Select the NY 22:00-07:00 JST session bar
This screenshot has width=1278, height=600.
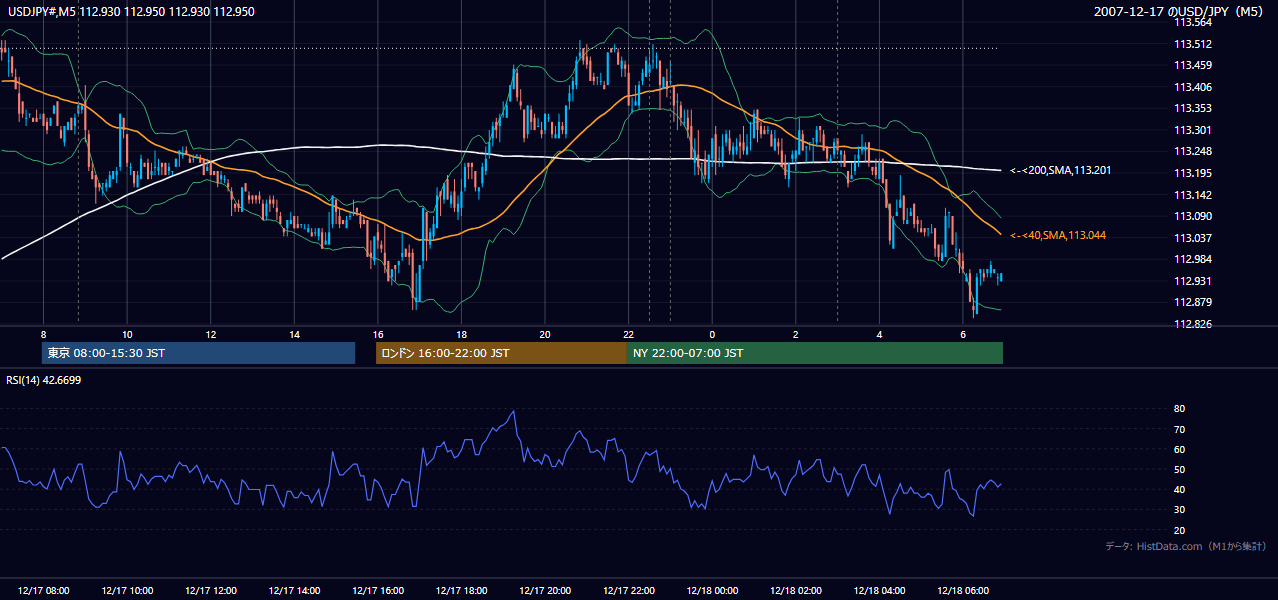pos(815,353)
